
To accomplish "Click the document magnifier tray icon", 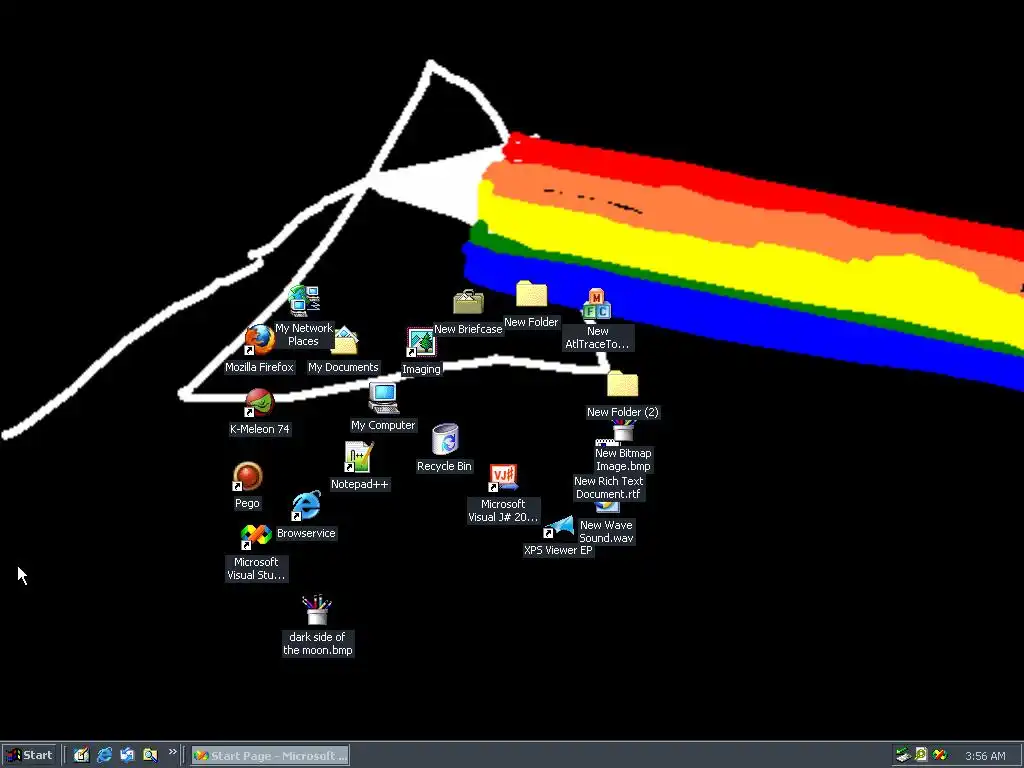I will point(921,756).
